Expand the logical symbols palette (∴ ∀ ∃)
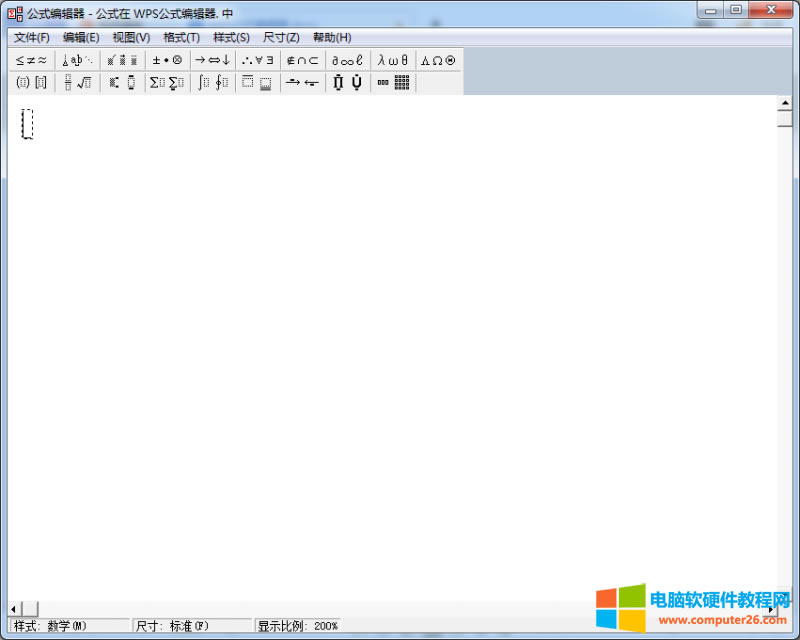 click(257, 60)
